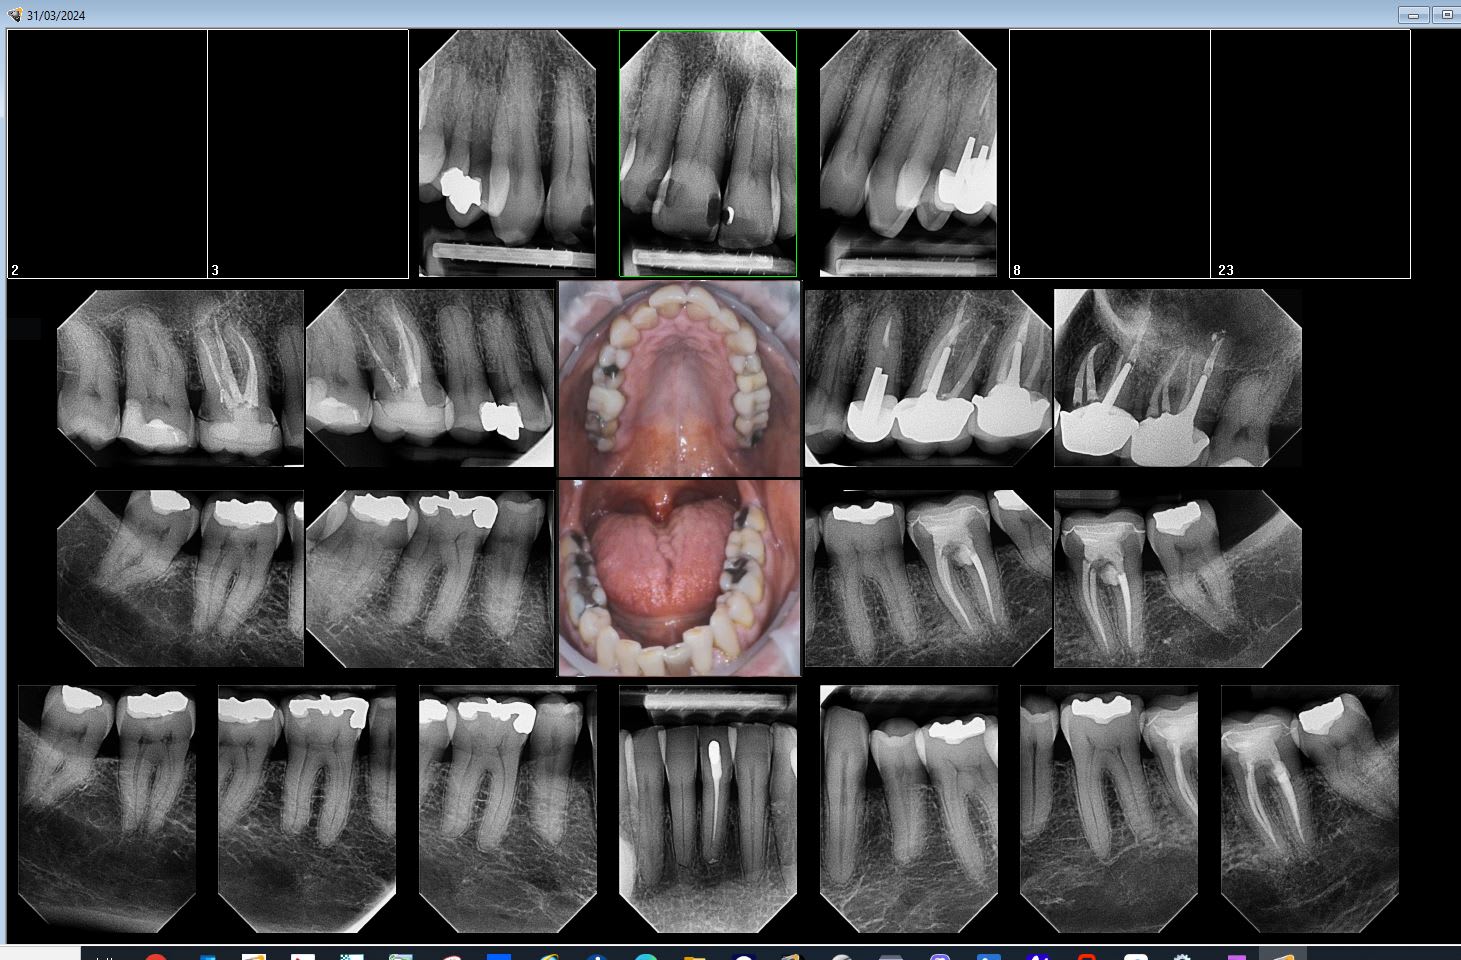The width and height of the screenshot is (1461, 960).
Task: Maximize the X-ray viewer window
Action: 1446,15
